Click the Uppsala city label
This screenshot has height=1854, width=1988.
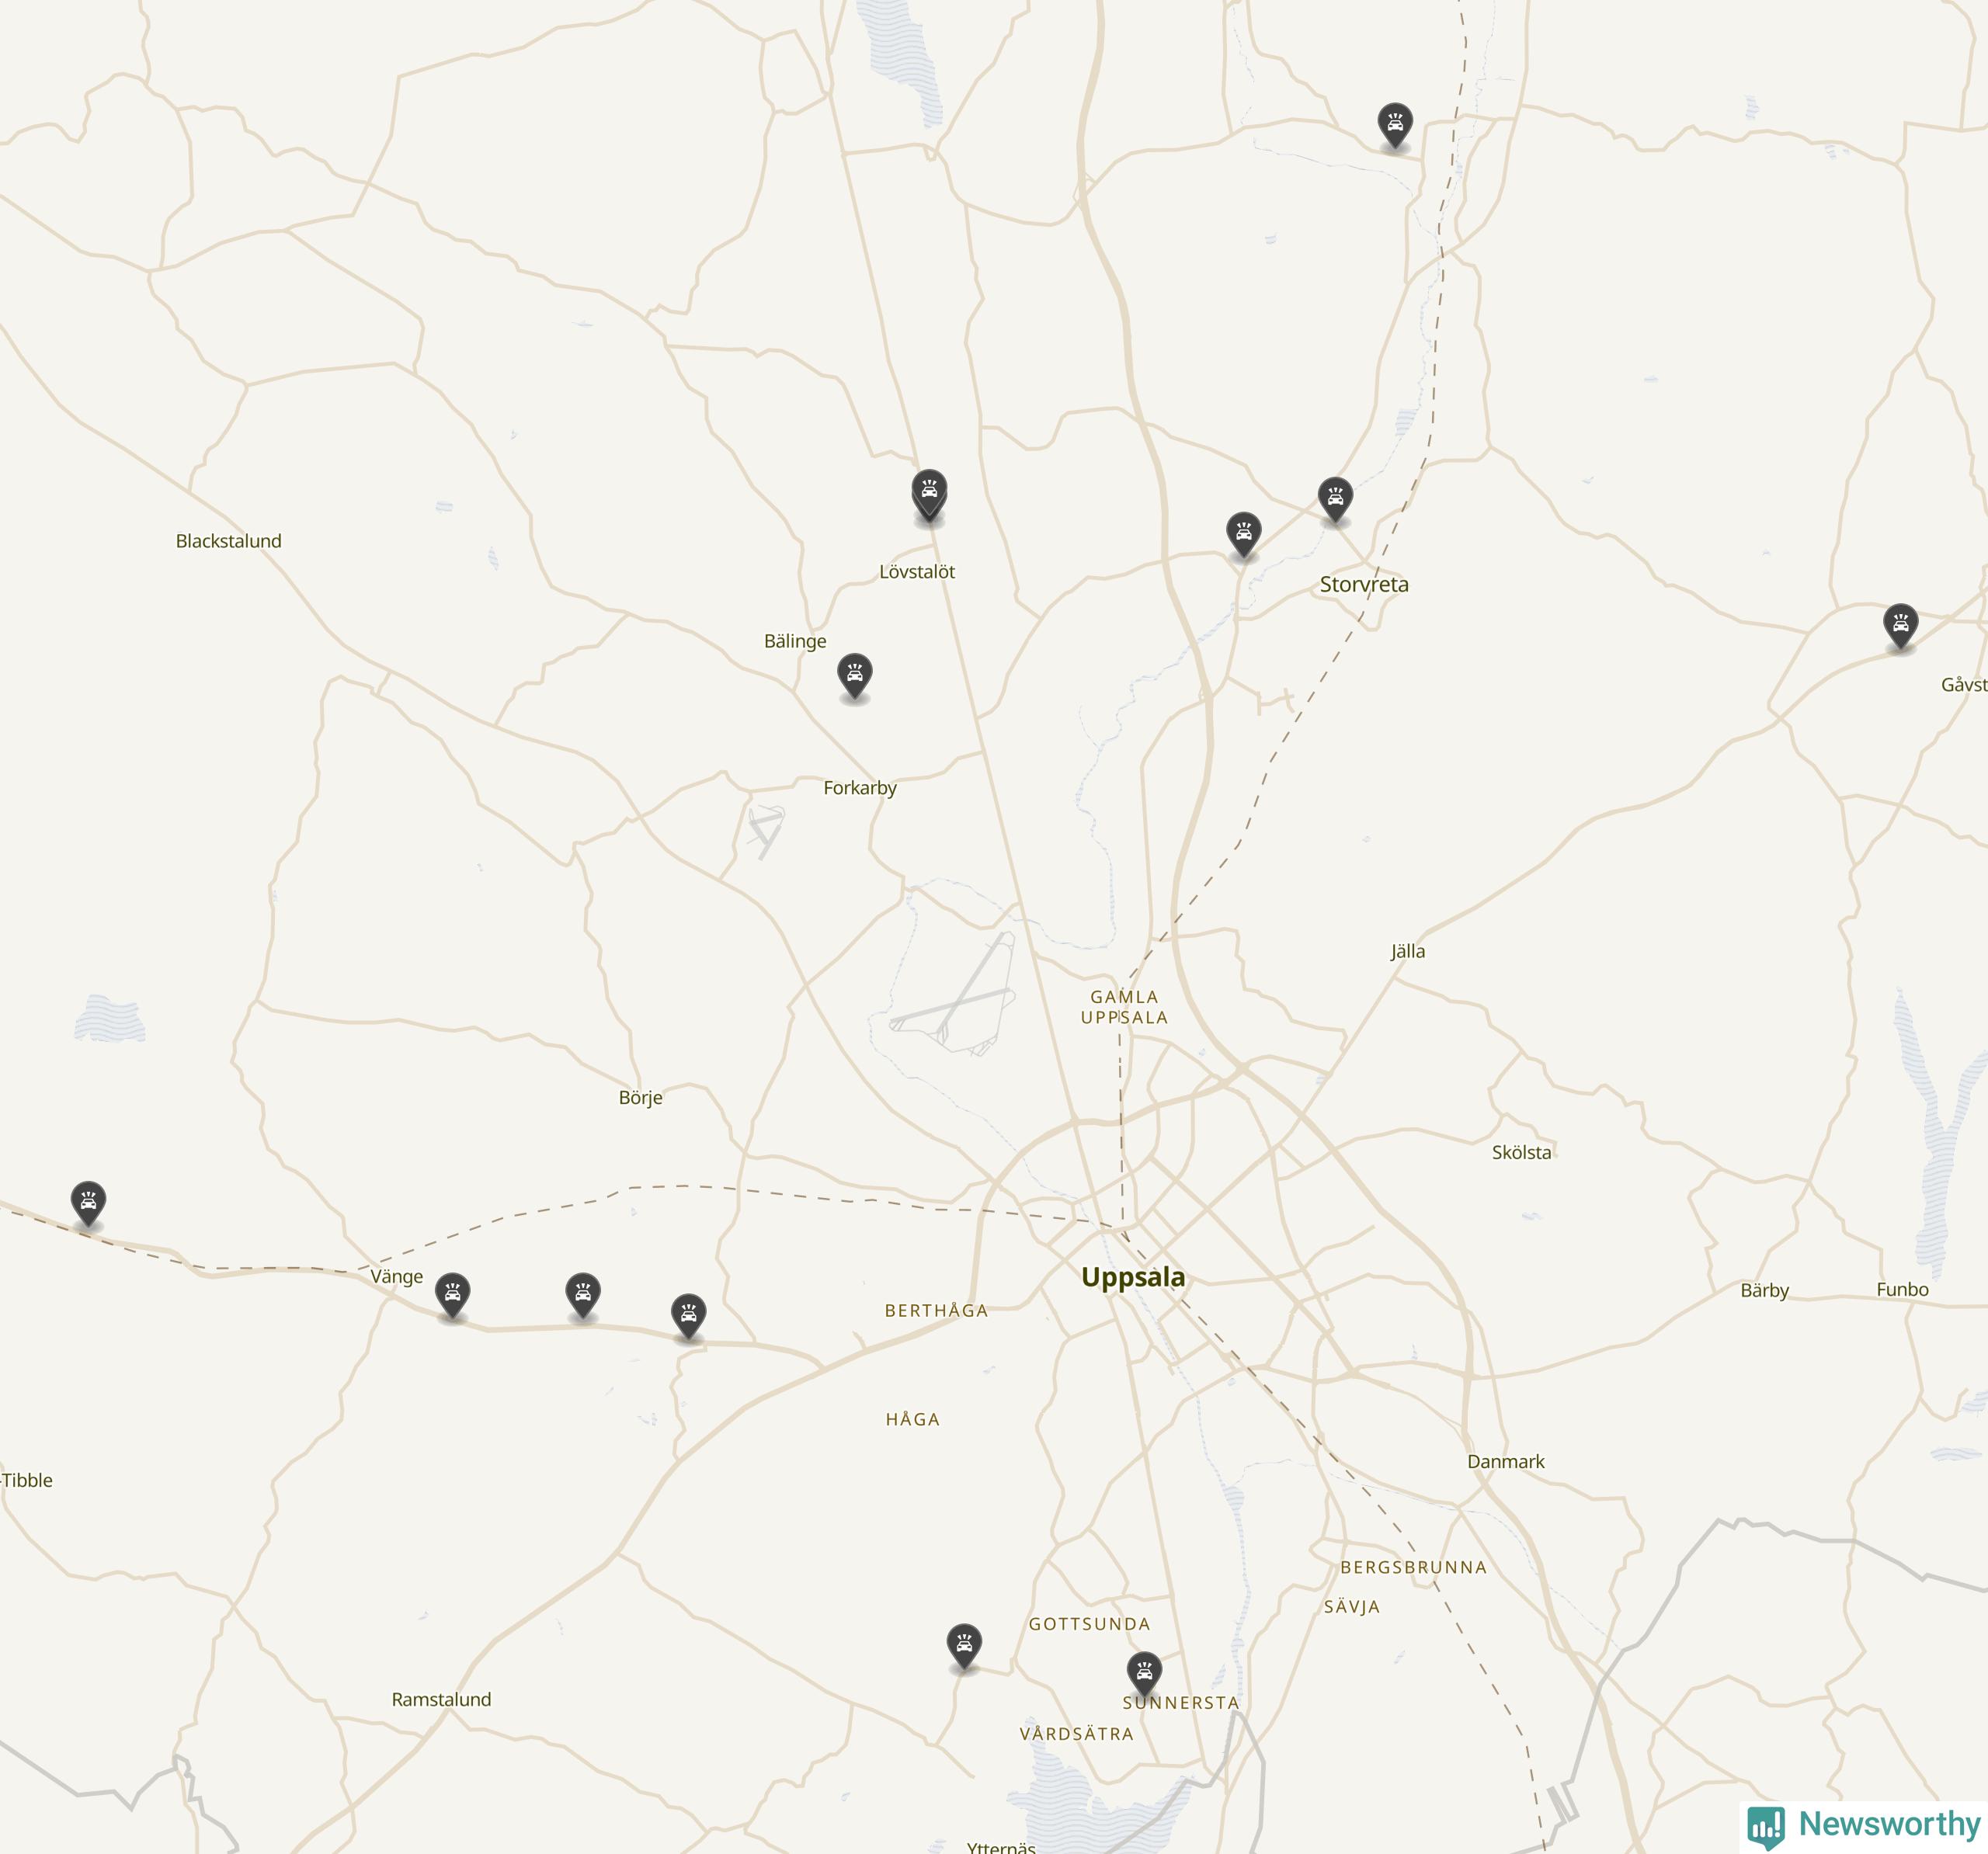1133,1278
